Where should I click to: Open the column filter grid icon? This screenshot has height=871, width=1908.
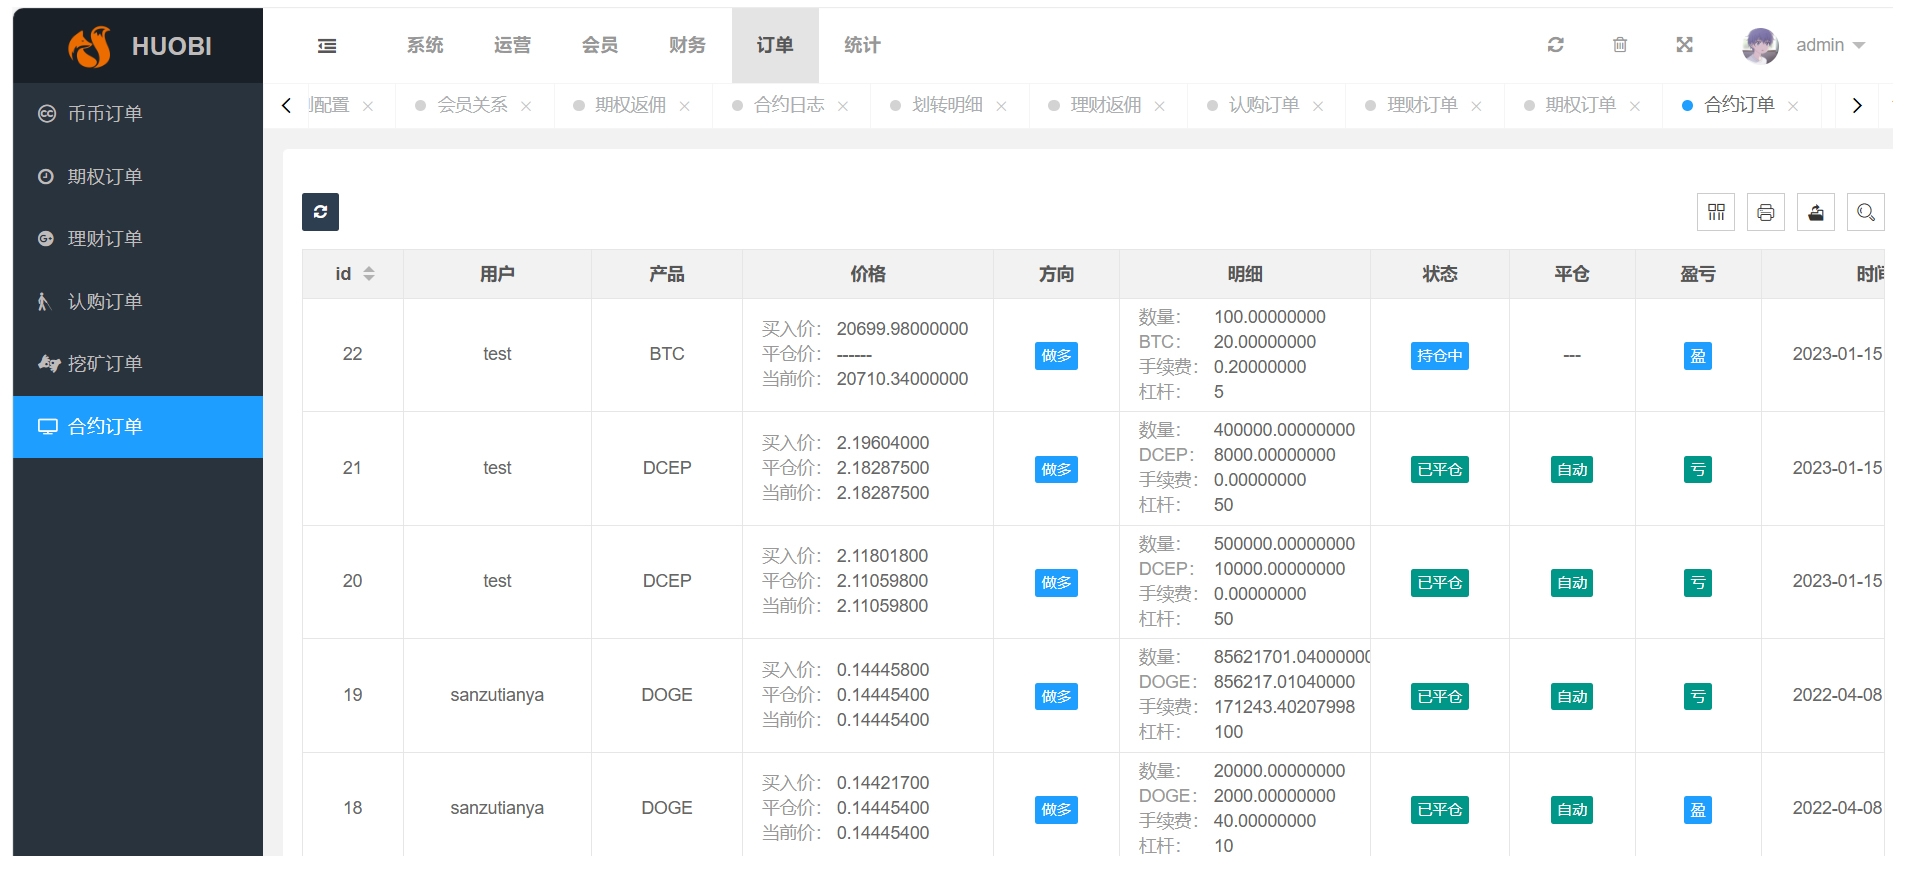click(1716, 212)
